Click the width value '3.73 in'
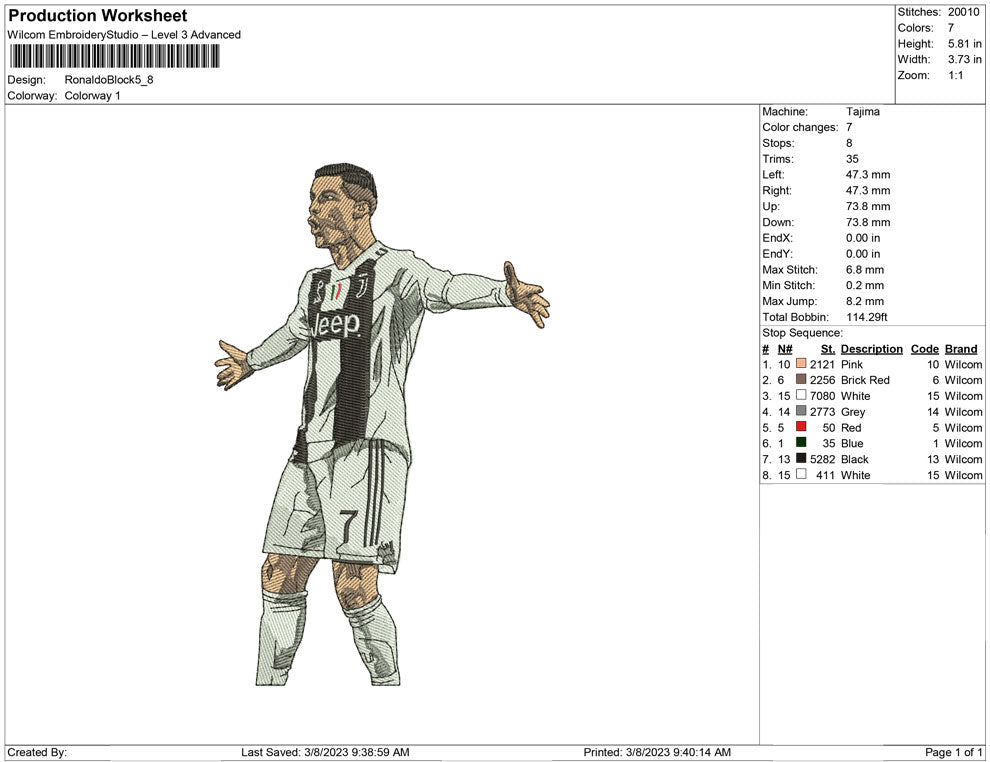 coord(965,59)
